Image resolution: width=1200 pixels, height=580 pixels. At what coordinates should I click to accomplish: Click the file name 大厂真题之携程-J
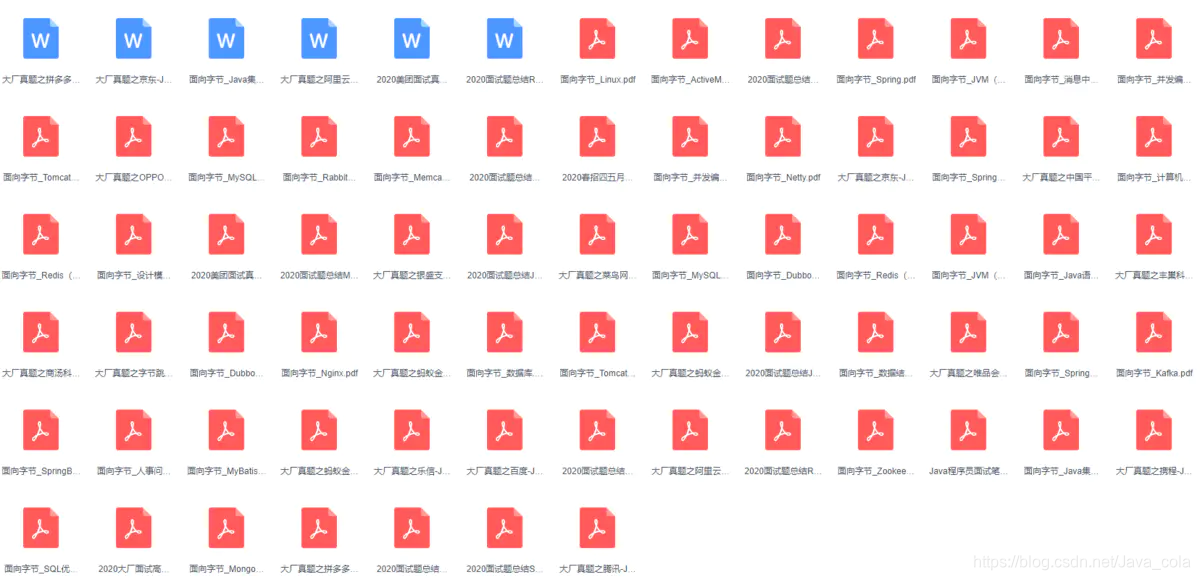(x=1154, y=471)
